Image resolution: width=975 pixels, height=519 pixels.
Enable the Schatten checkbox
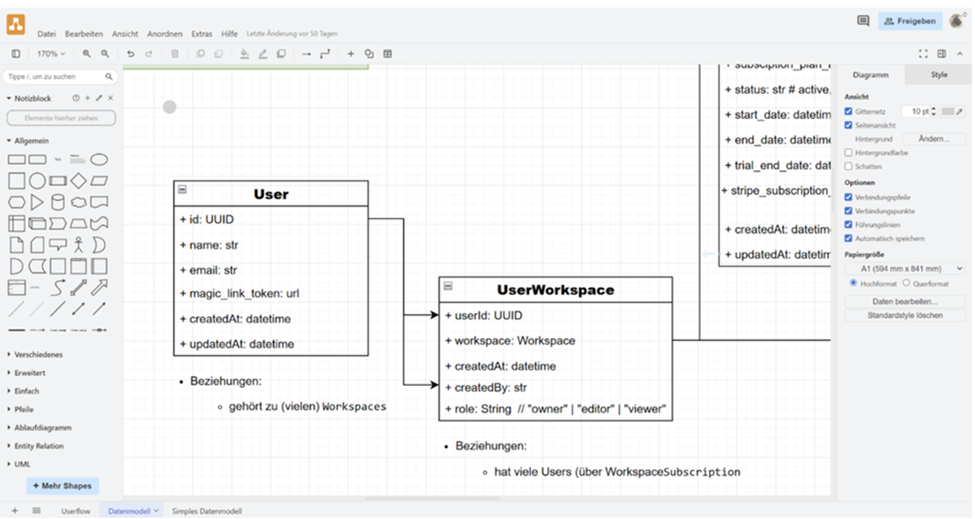[x=849, y=166]
